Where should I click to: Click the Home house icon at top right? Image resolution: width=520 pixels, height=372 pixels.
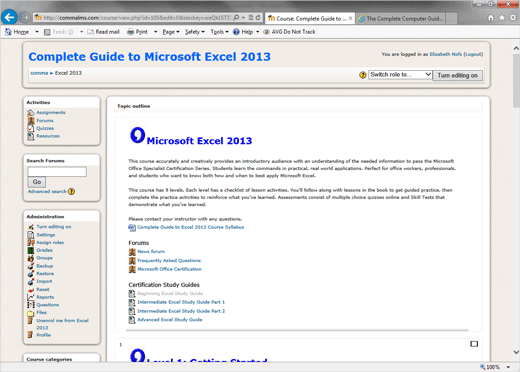pos(491,18)
